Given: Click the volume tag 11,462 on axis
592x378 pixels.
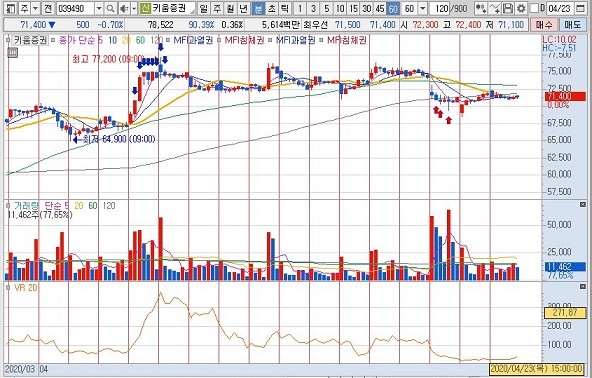Looking at the screenshot, I should pyautogui.click(x=564, y=267).
